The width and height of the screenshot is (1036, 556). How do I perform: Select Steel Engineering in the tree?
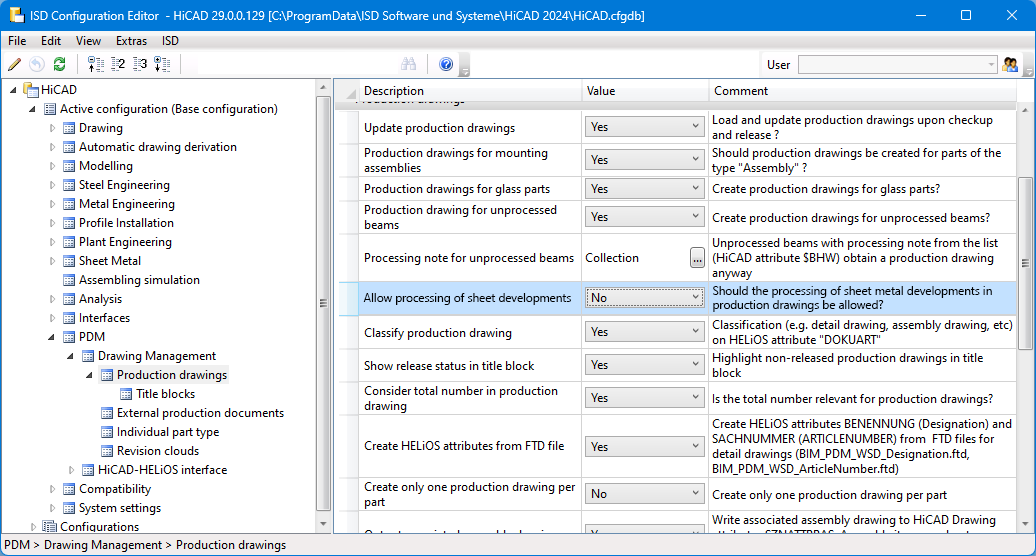point(124,185)
